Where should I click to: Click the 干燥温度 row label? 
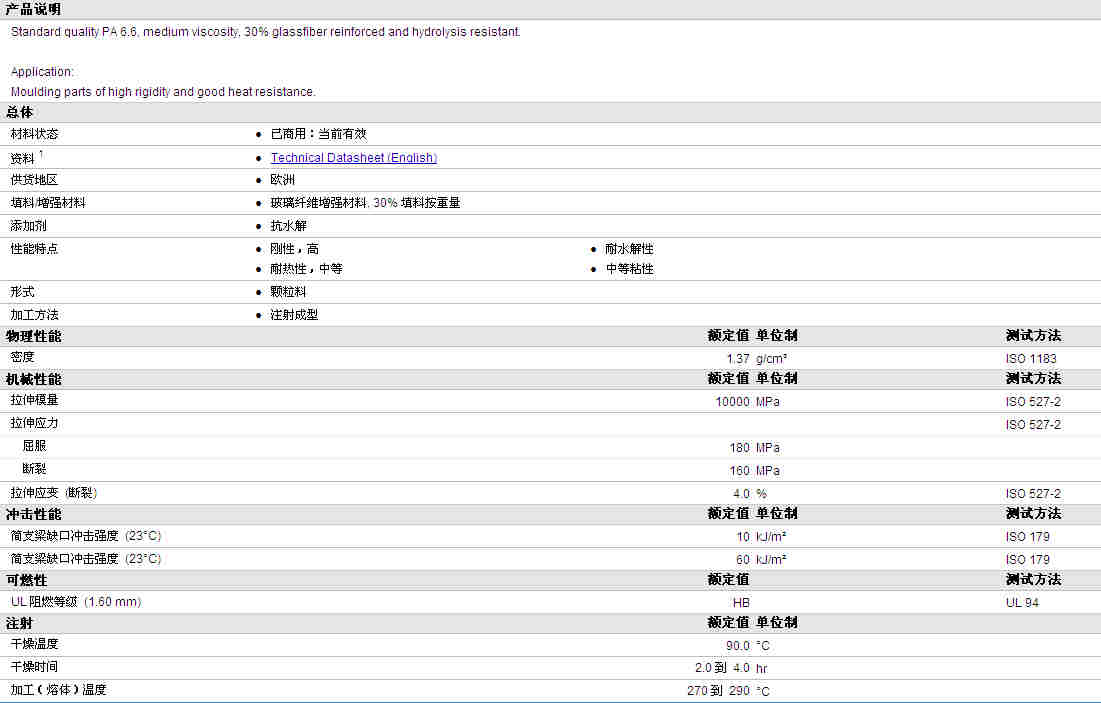(34, 644)
